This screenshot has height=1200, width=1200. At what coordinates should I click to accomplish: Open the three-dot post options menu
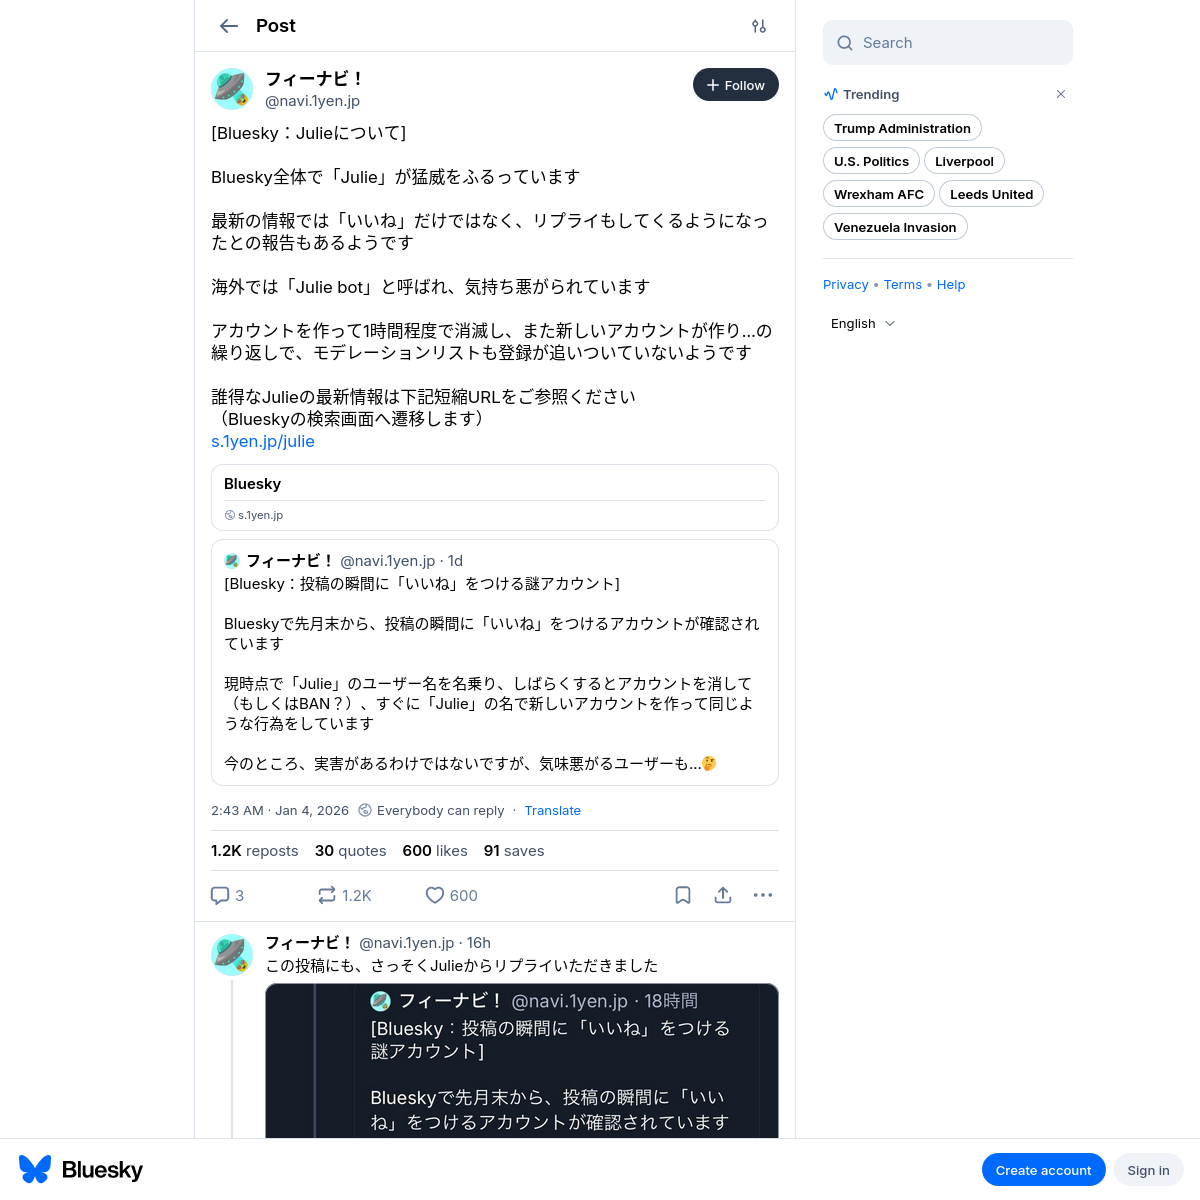tap(763, 895)
